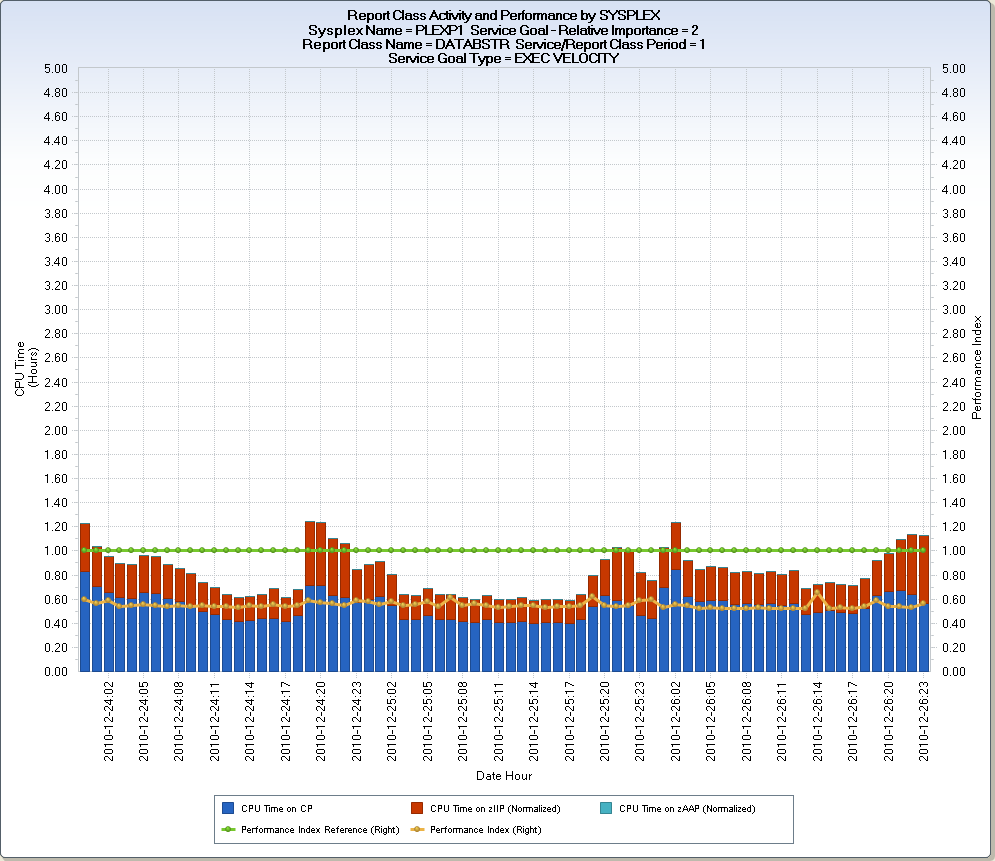Screen dimensions: 995x861
Task: Select the Performance Index Reference legend marker
Action: click(x=228, y=829)
